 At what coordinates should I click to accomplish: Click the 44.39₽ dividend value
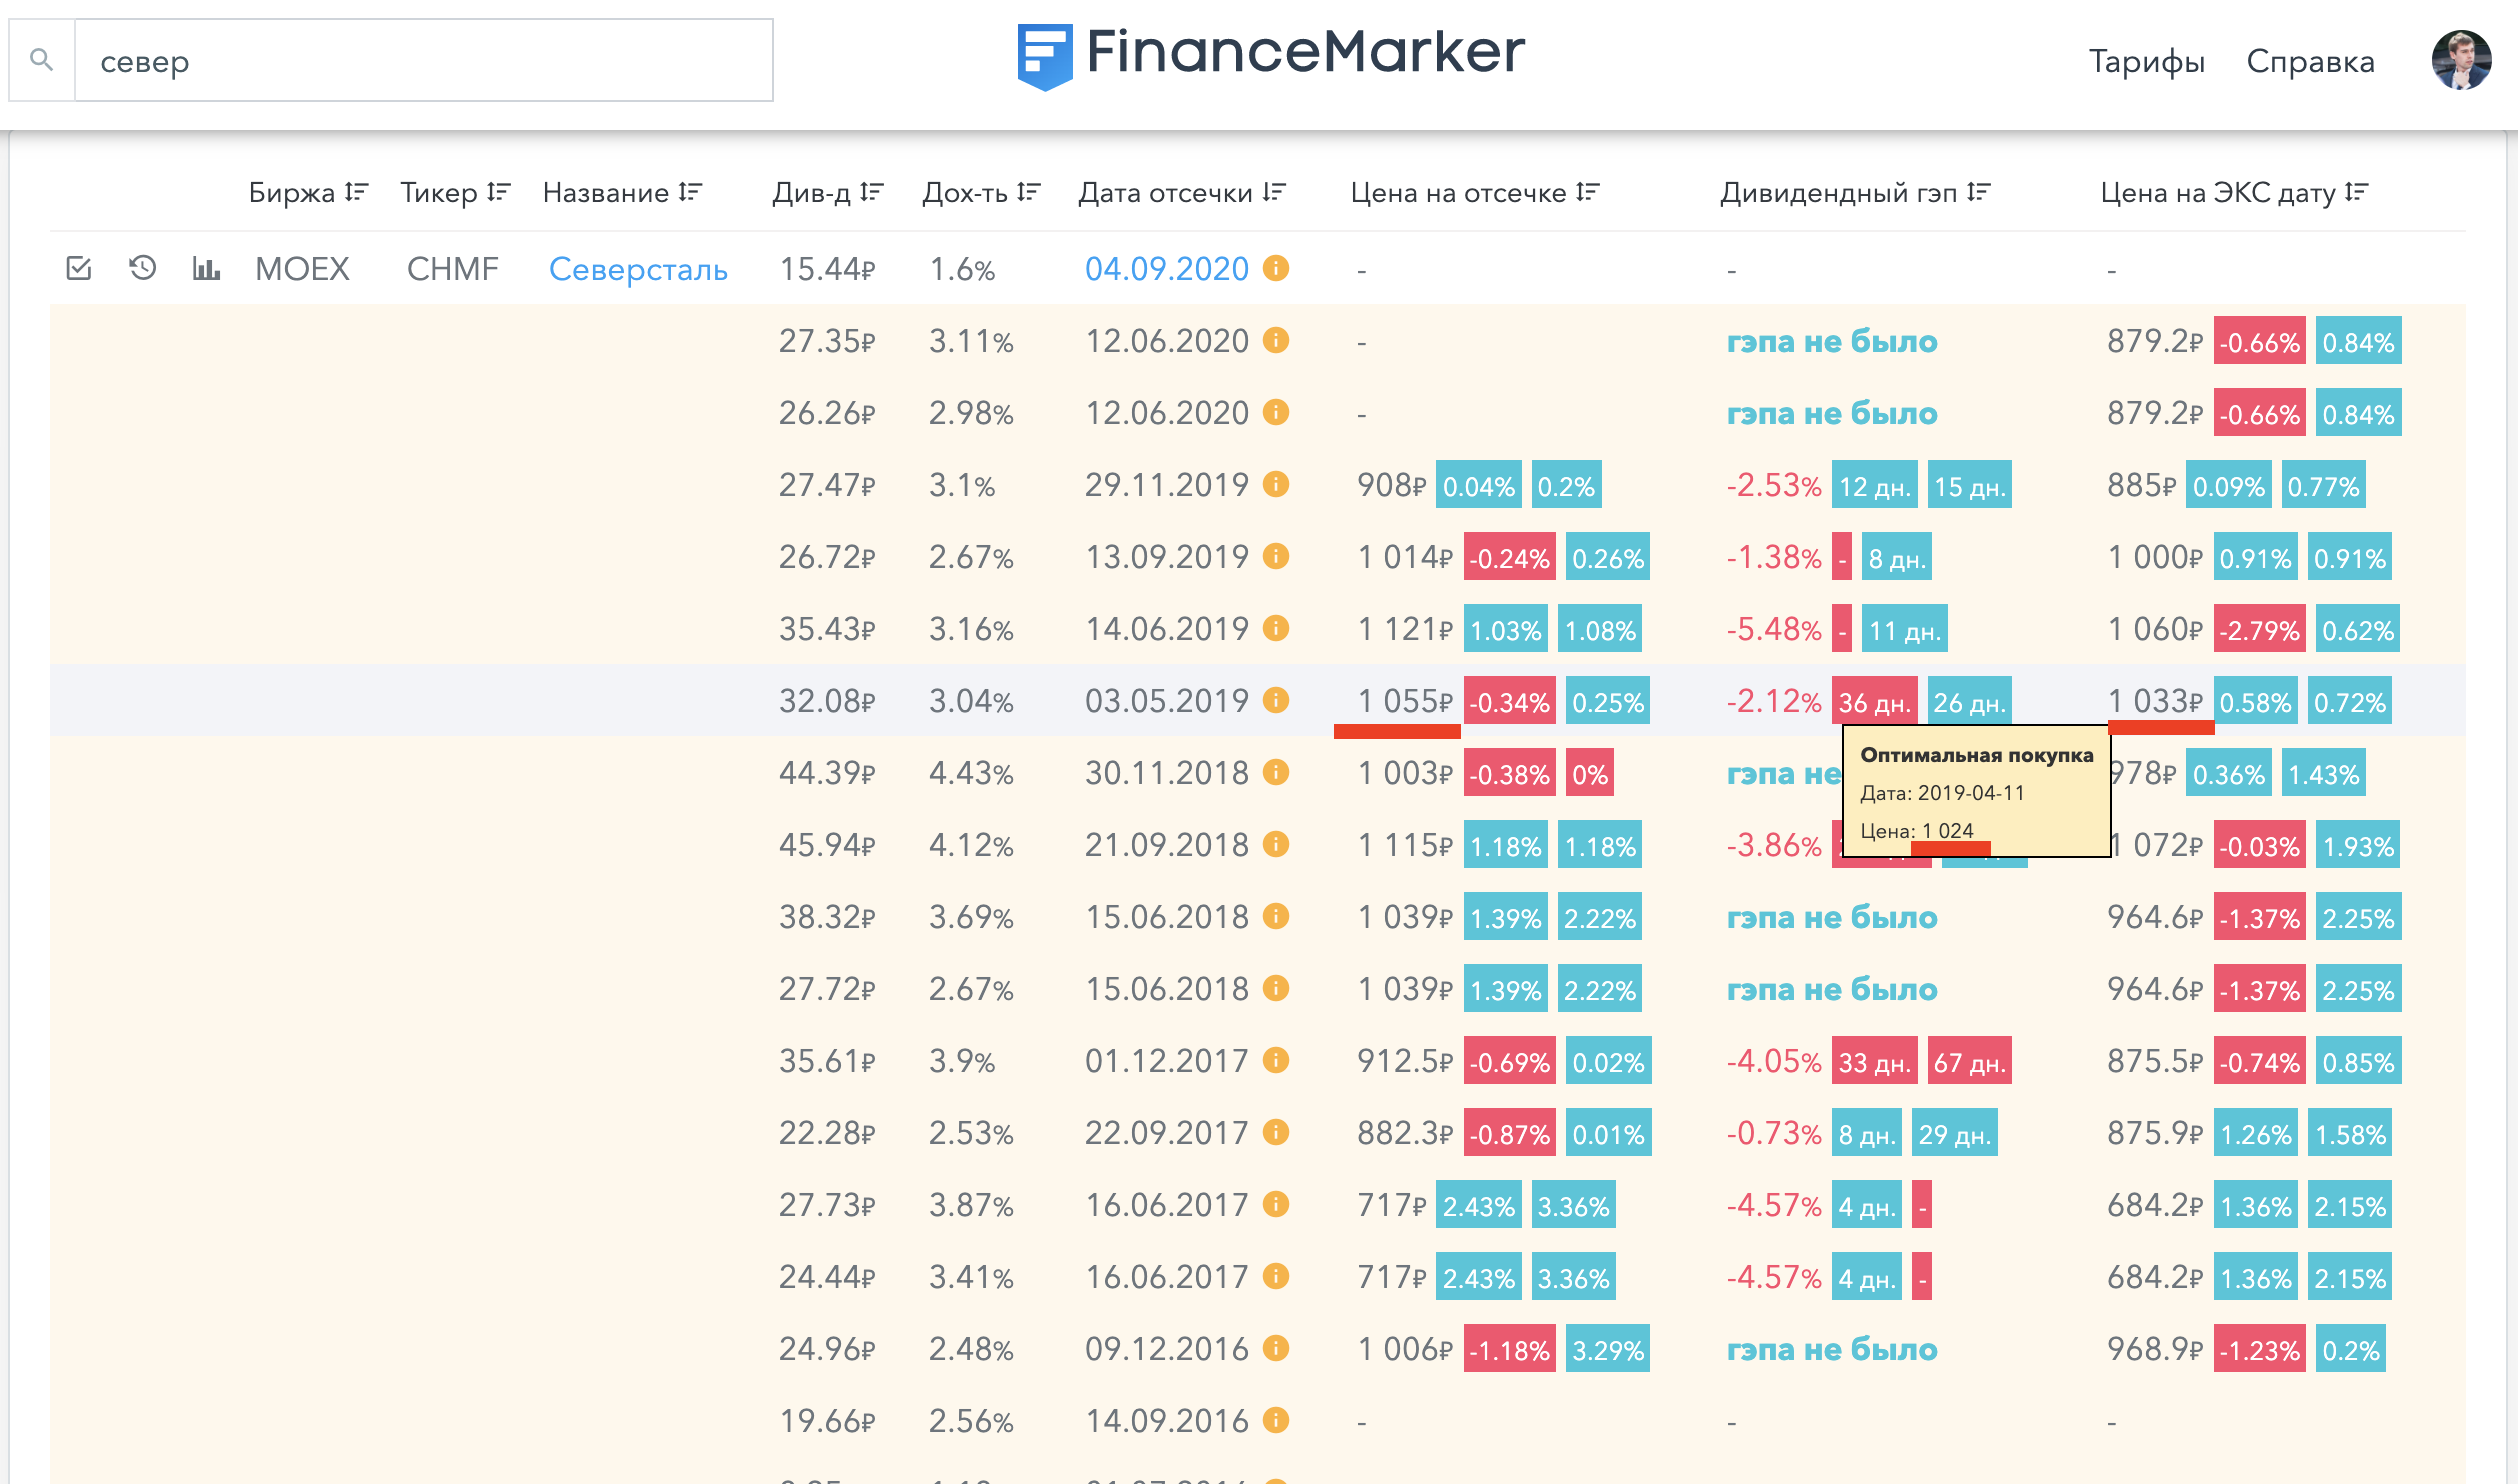point(827,773)
